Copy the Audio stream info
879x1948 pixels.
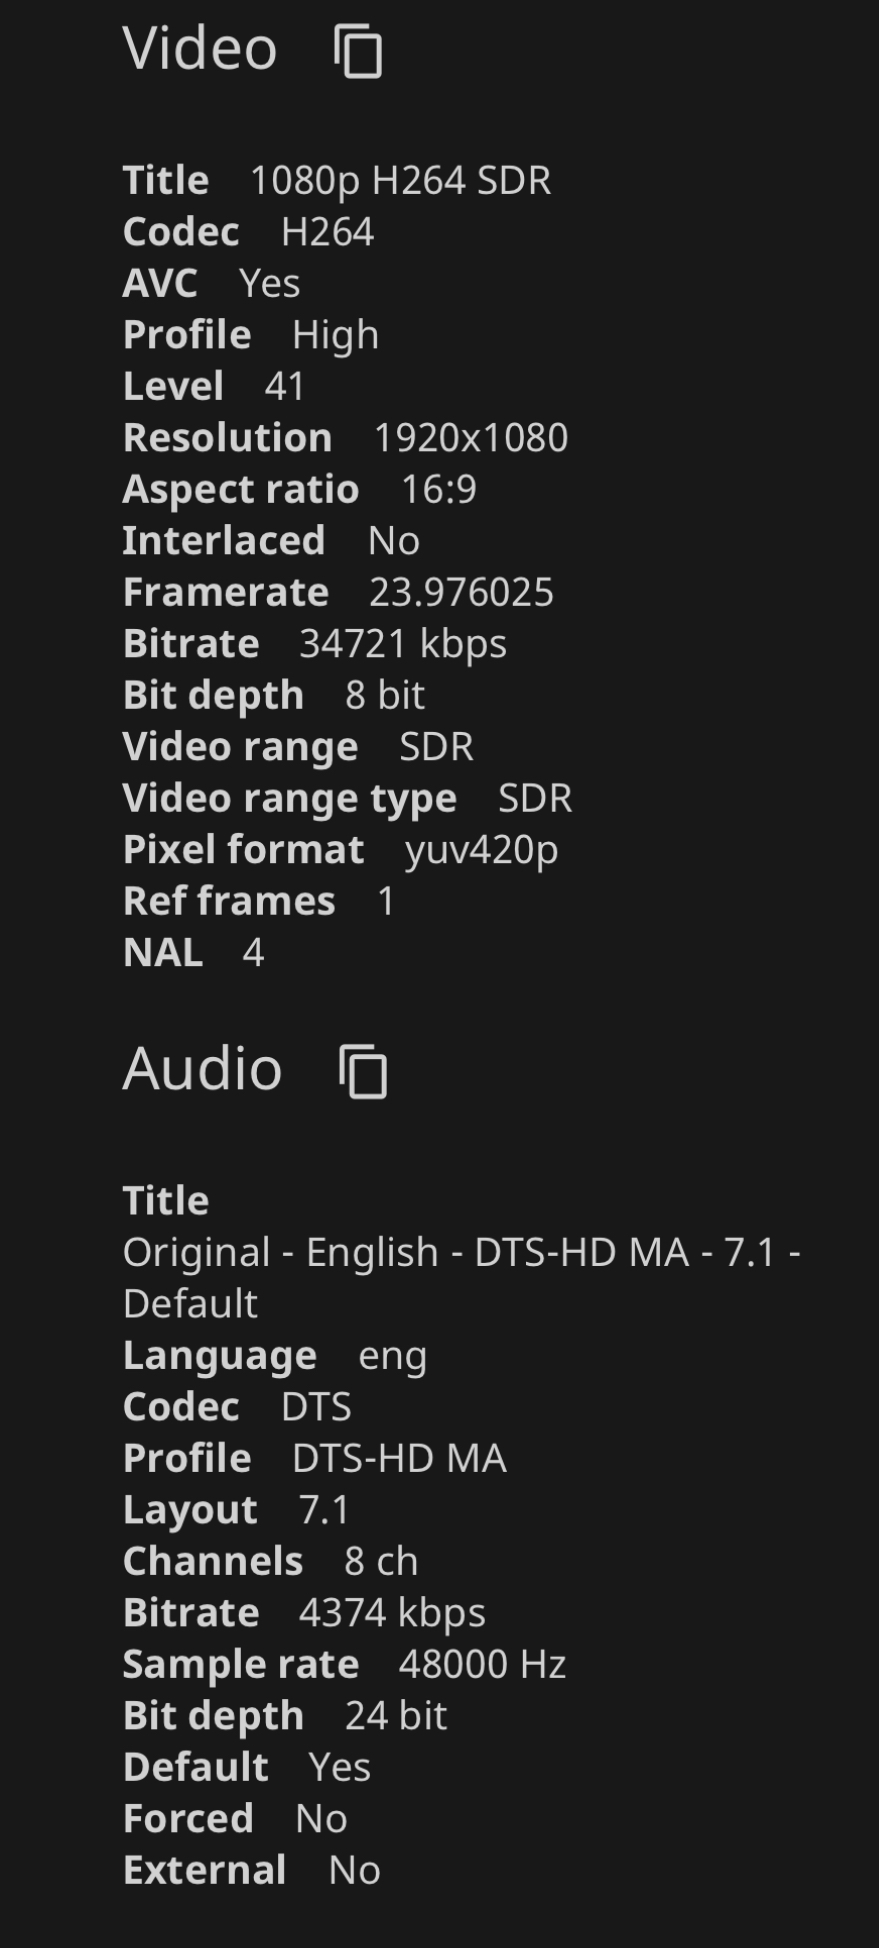tap(363, 1072)
